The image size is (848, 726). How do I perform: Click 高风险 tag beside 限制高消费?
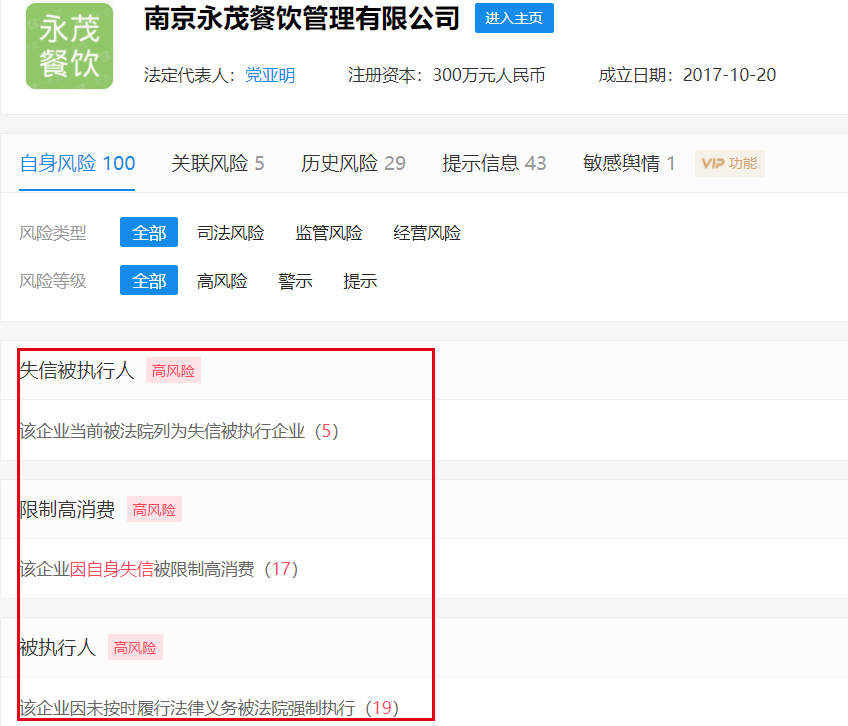pos(154,510)
